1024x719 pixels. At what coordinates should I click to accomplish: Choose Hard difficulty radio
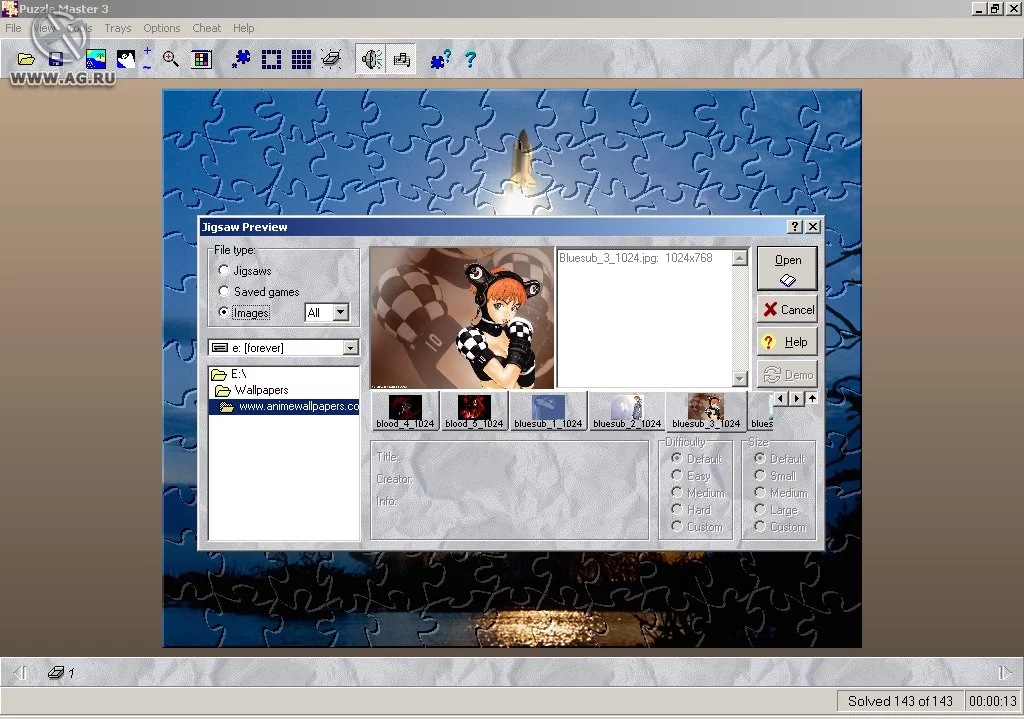point(677,509)
